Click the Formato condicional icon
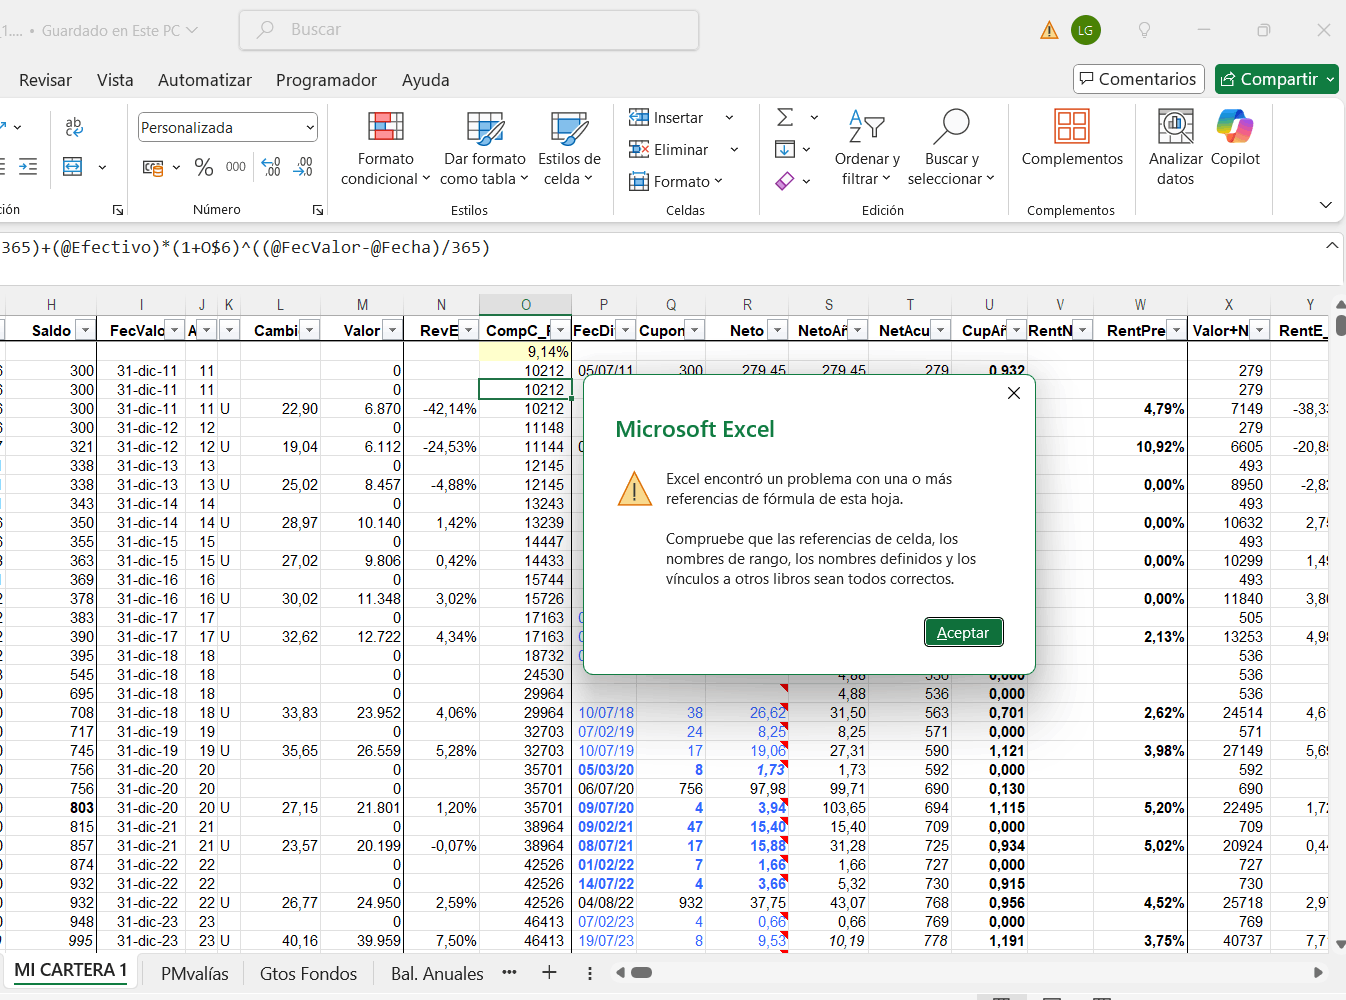 [385, 128]
